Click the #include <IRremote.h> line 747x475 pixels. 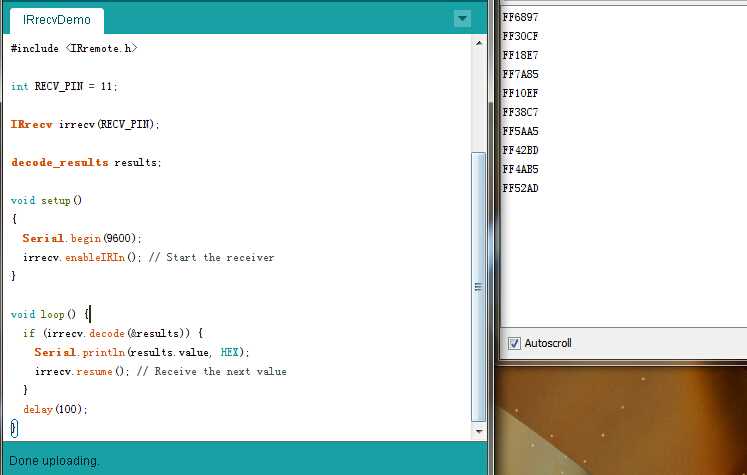(x=74, y=48)
